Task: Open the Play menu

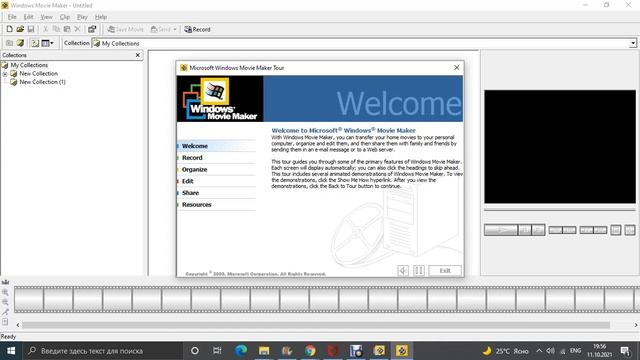Action: pos(82,17)
